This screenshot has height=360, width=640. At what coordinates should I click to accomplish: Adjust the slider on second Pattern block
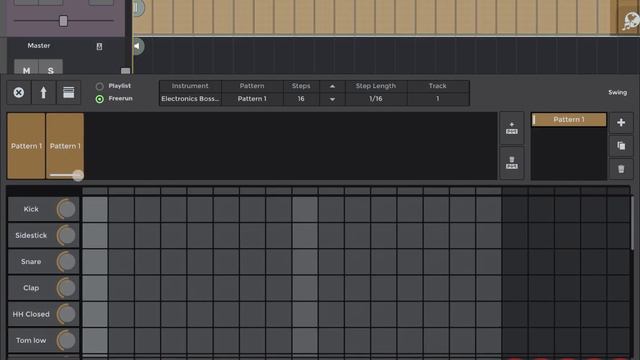point(78,175)
